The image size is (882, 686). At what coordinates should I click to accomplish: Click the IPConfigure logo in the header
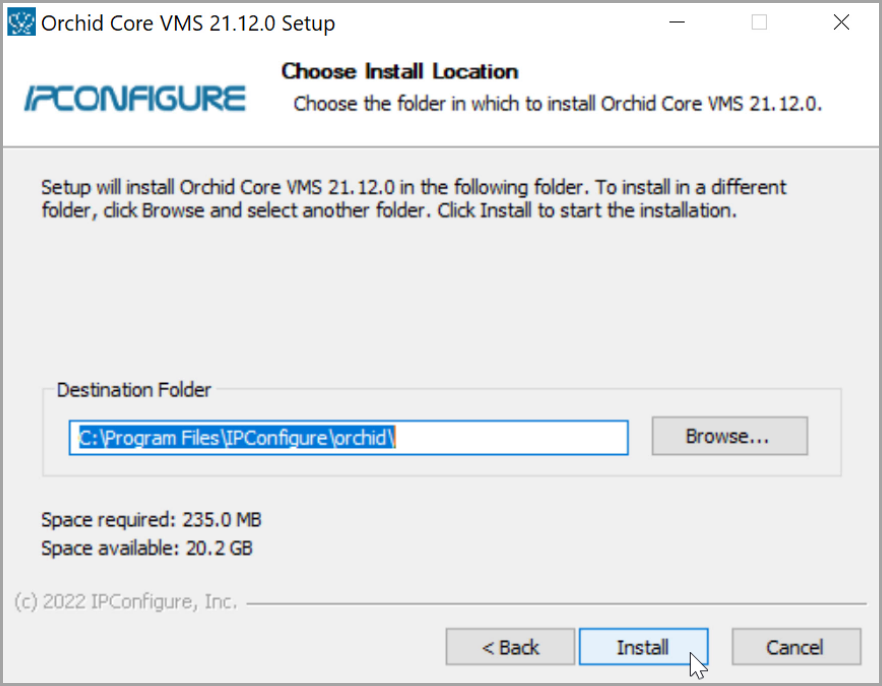[x=134, y=98]
